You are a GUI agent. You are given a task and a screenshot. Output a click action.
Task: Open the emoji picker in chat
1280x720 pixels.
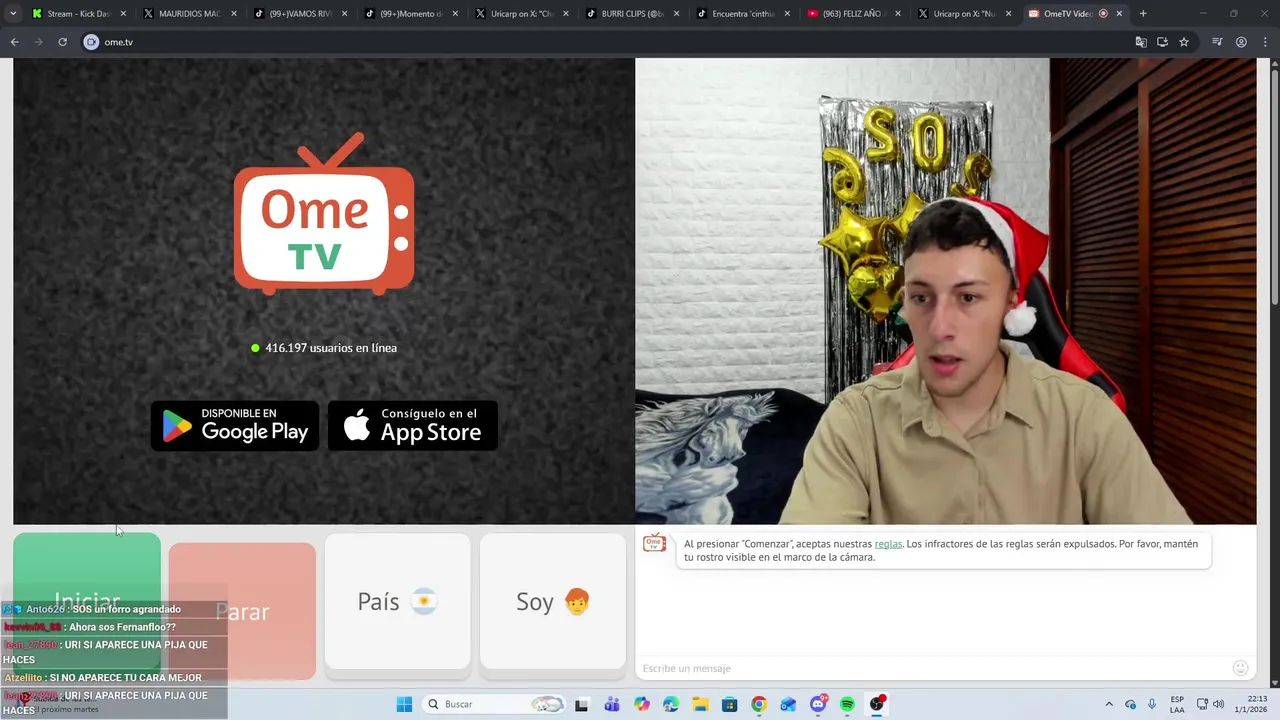[x=1240, y=668]
